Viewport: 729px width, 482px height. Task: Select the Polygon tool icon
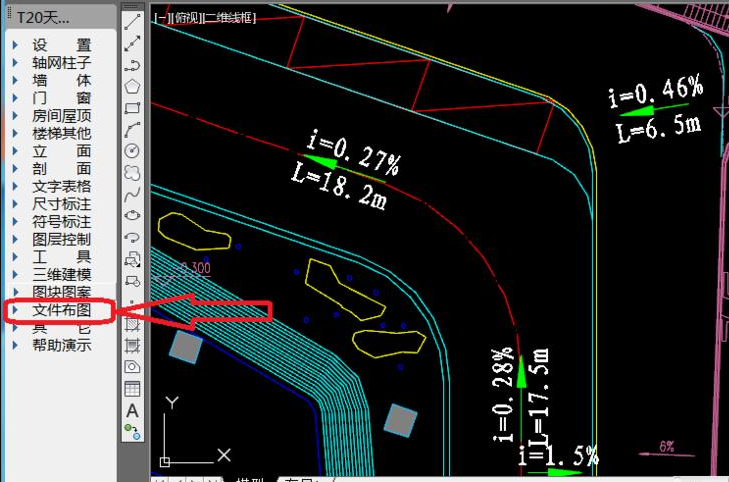tap(132, 86)
